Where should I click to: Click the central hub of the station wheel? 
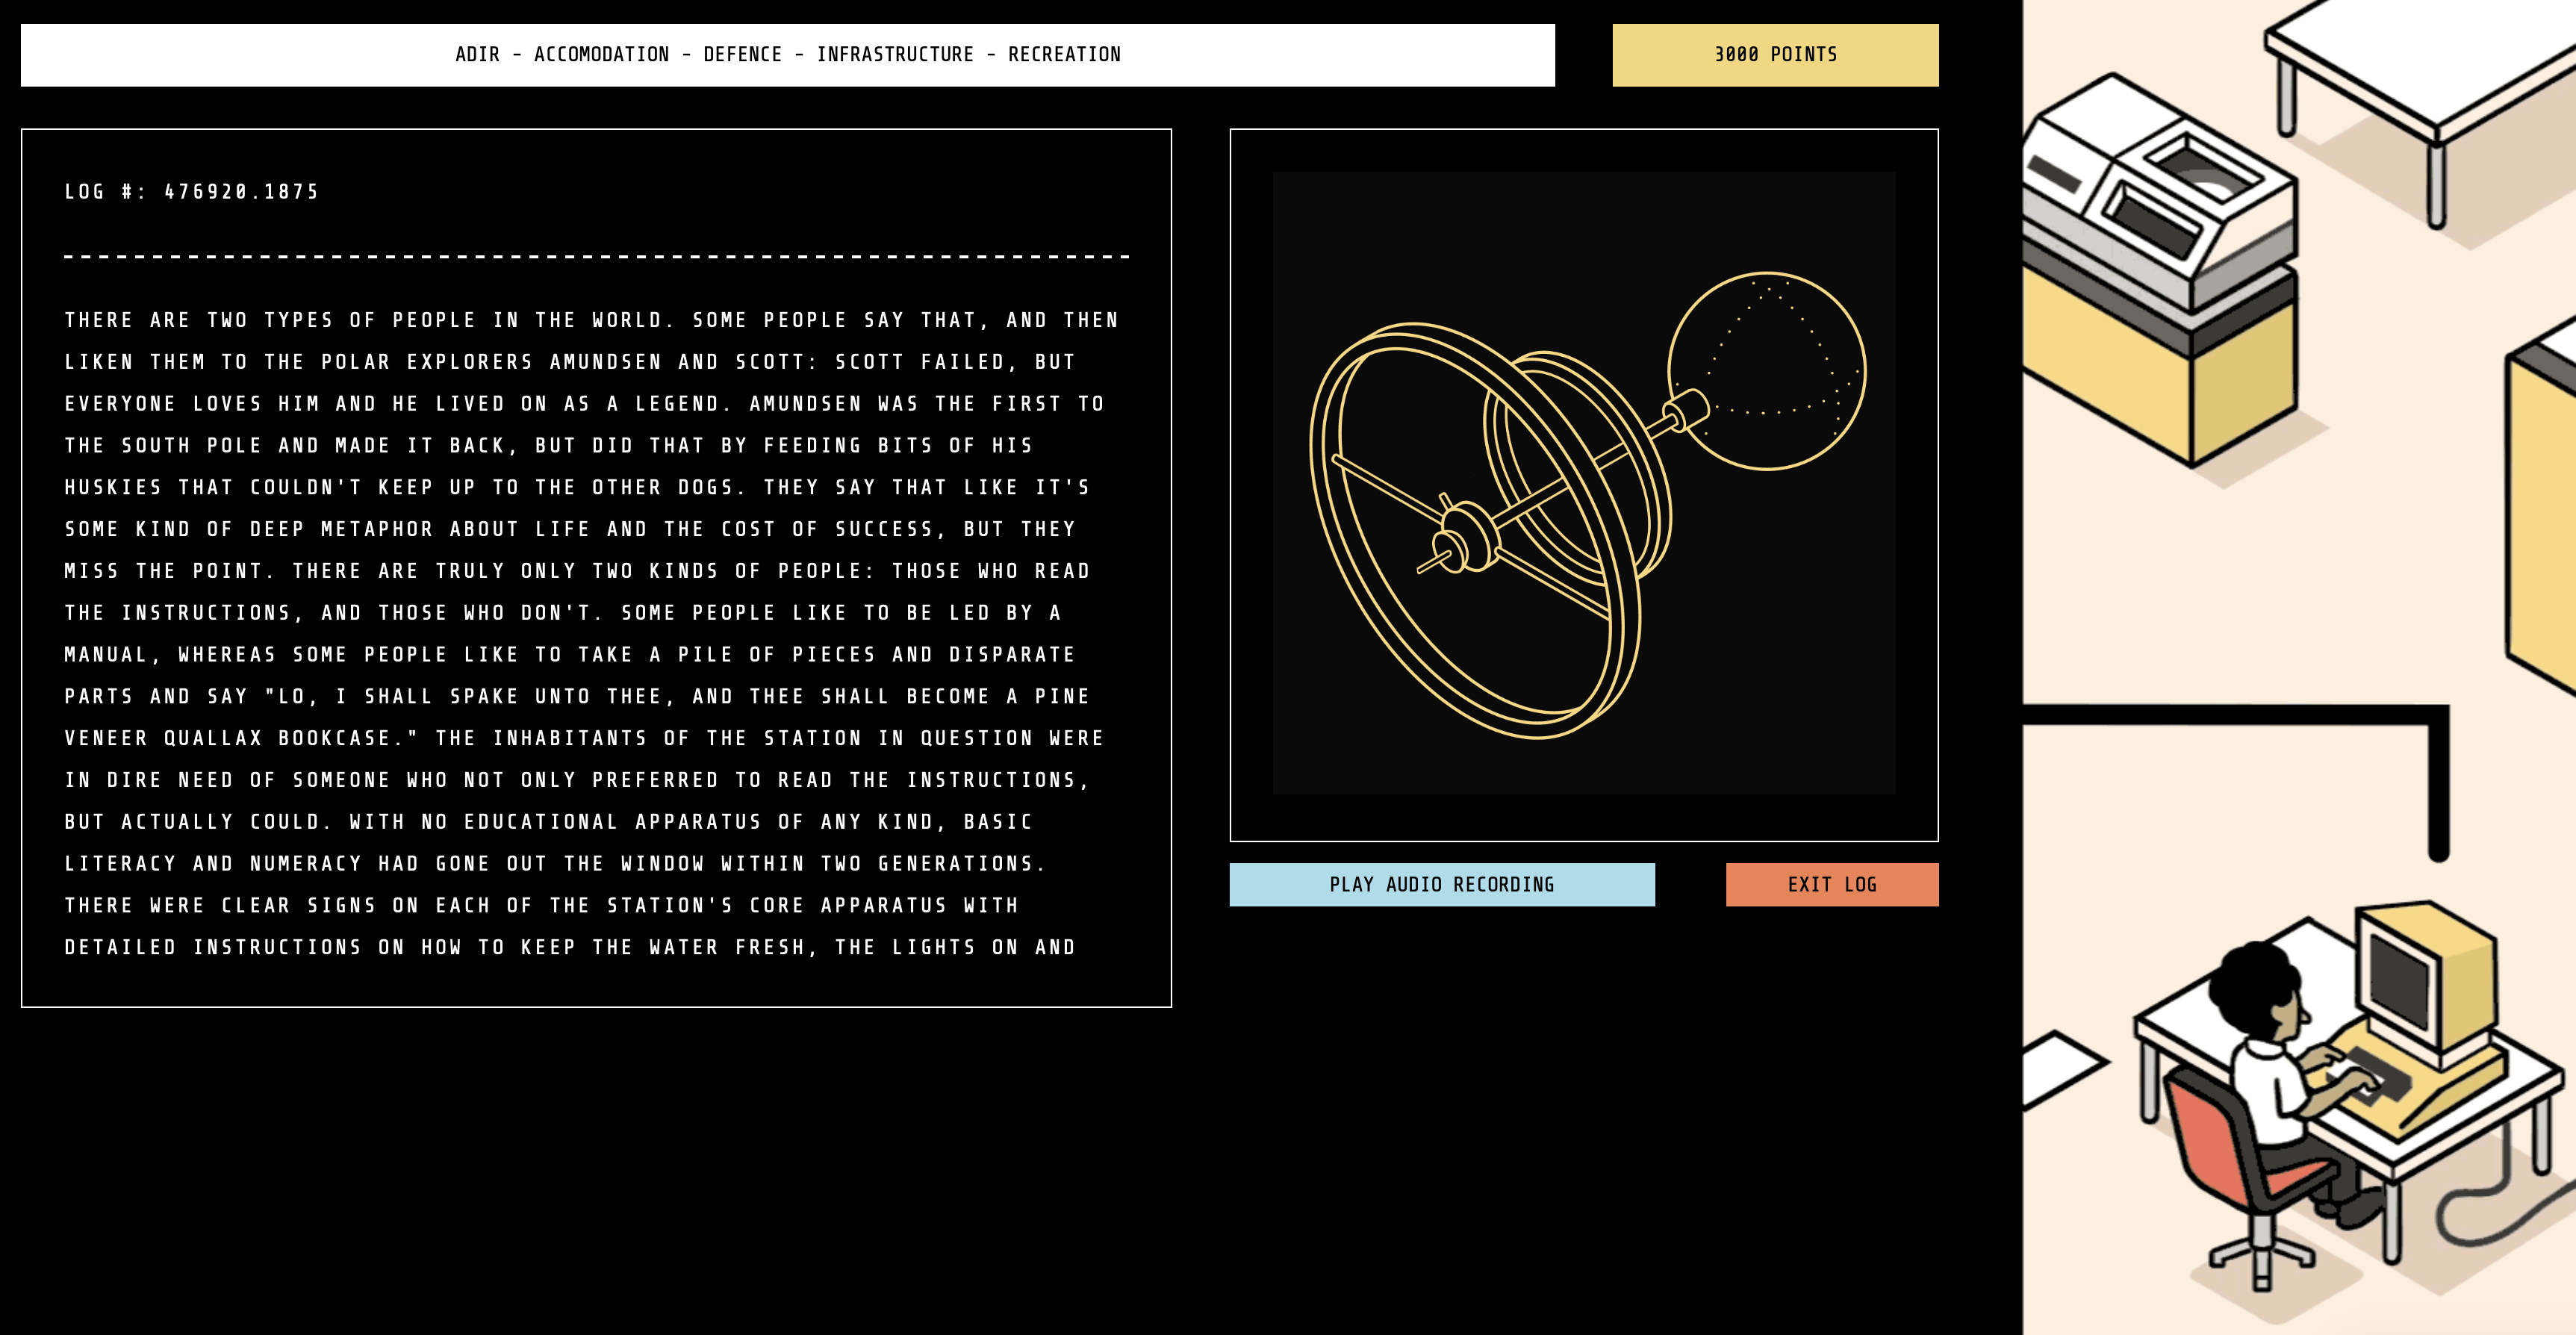point(1467,535)
